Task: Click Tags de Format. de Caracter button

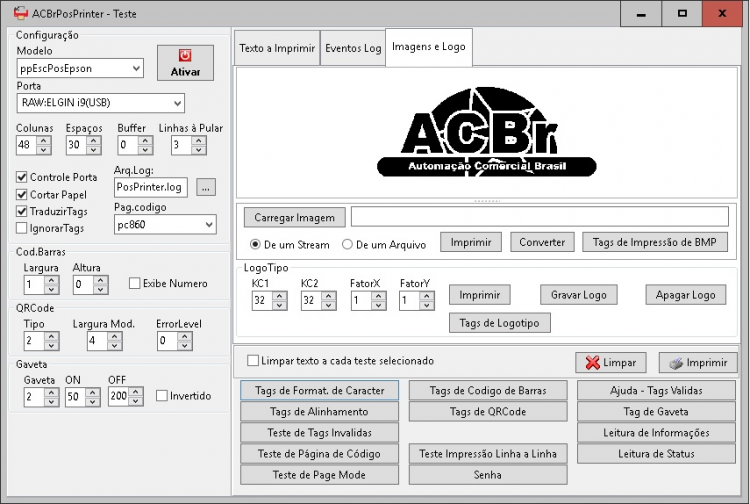Action: [x=320, y=391]
